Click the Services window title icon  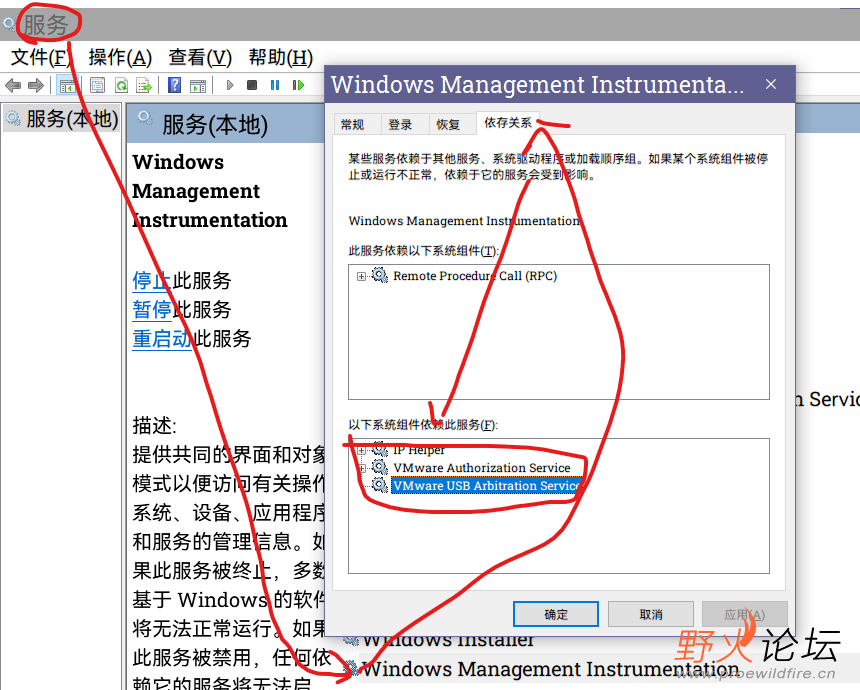pos(9,24)
